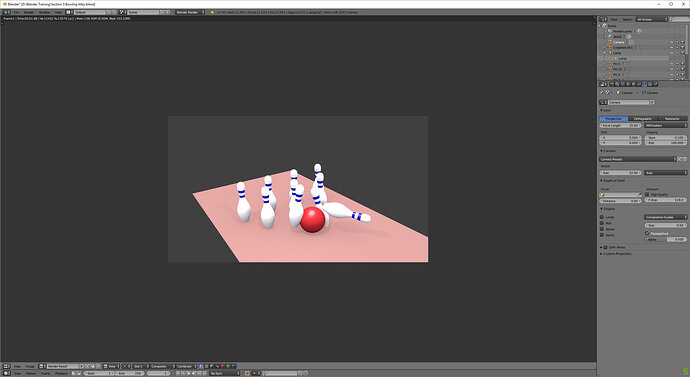Switch lens type to Orthographic
This screenshot has width=690, height=377.
[642, 119]
